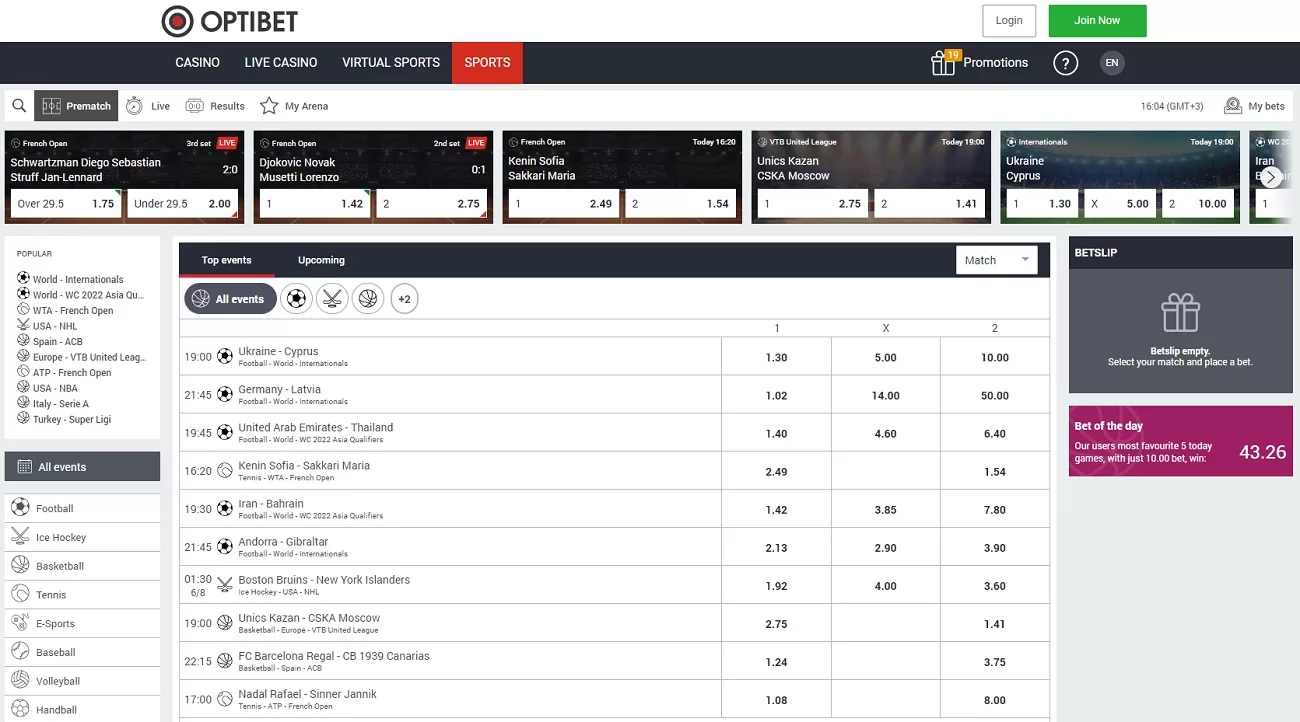Select Musetti odds 2.75 in live card

coord(431,203)
